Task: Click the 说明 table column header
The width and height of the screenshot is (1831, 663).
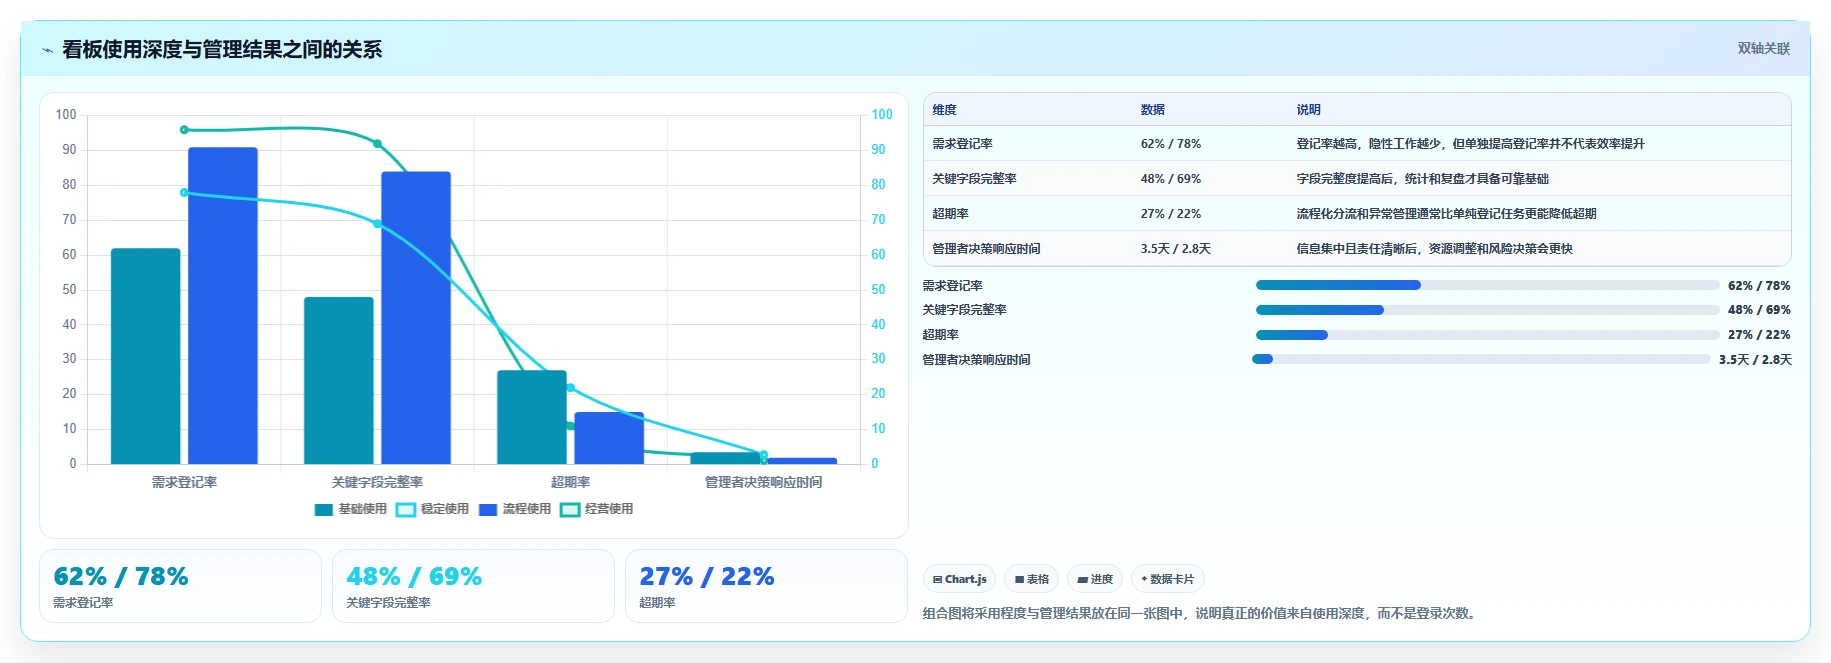Action: coord(1308,110)
